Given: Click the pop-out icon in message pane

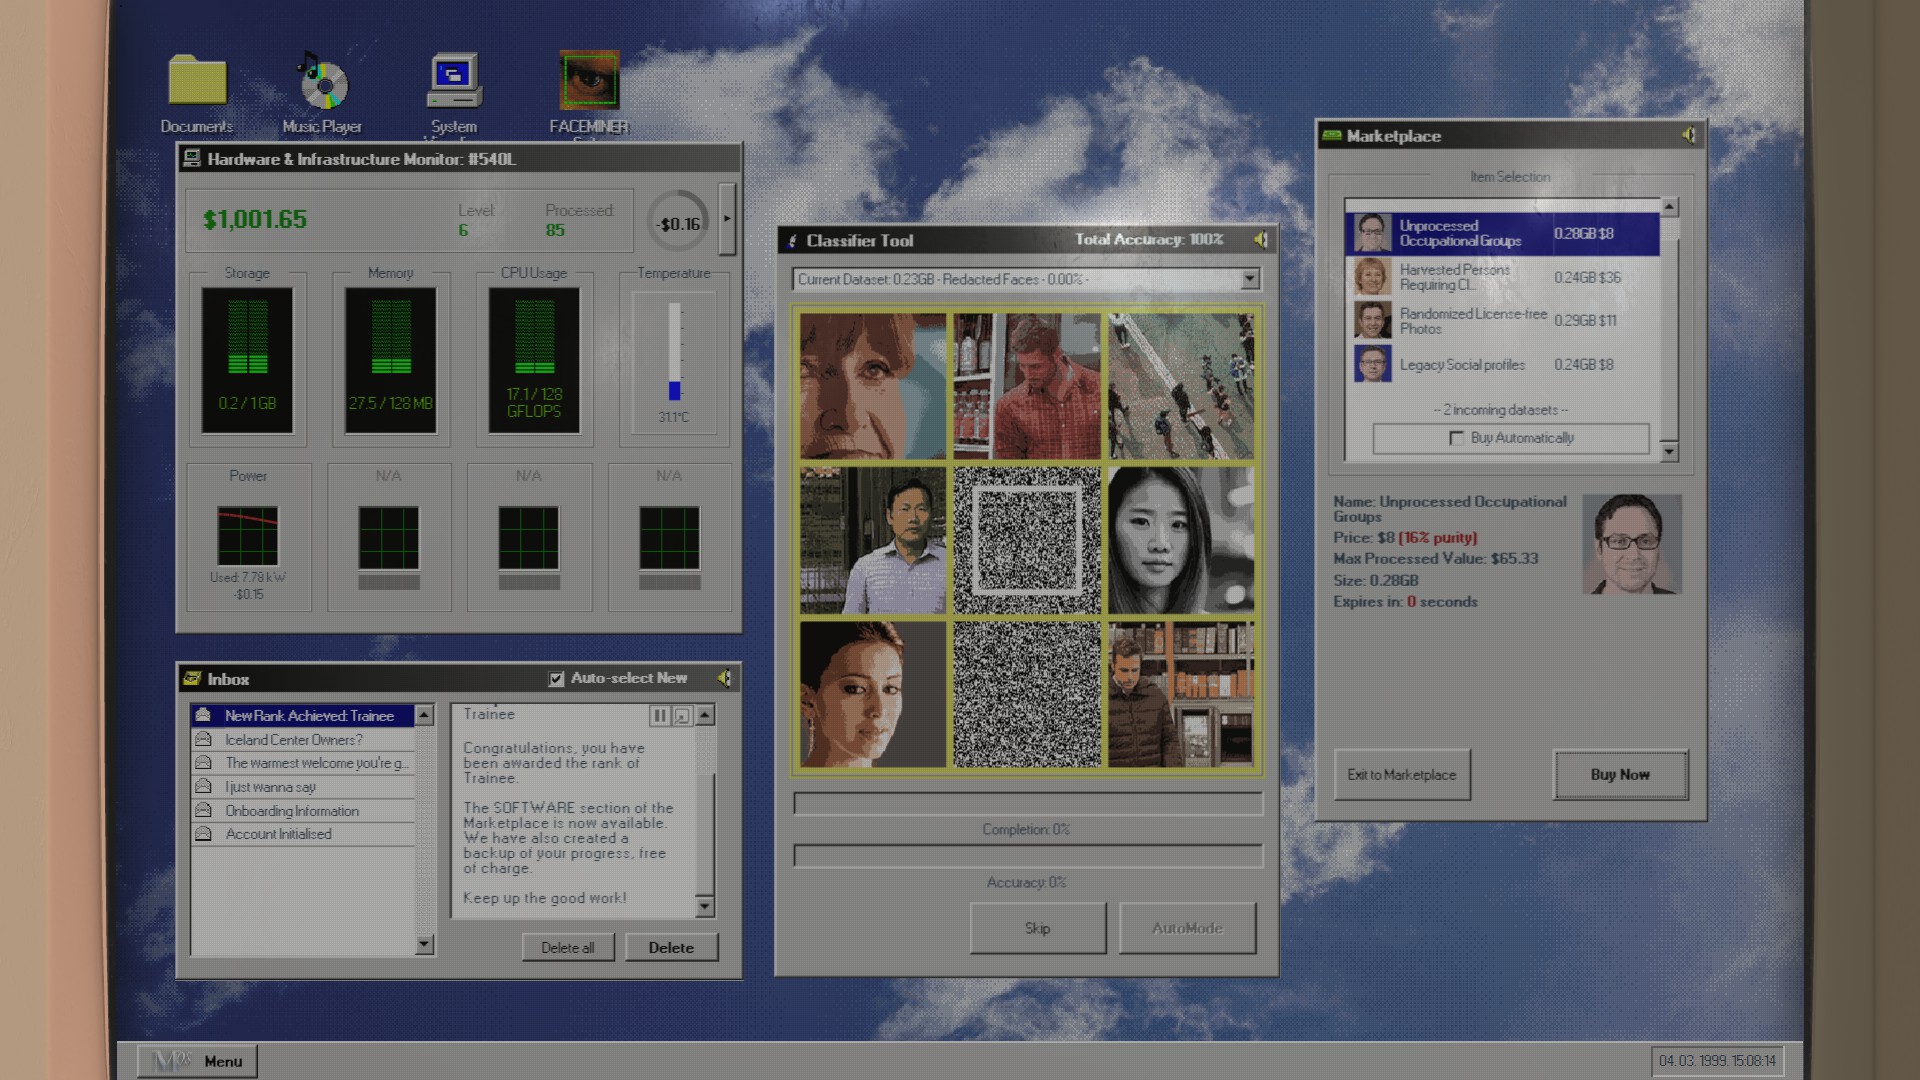Looking at the screenshot, I should [682, 716].
